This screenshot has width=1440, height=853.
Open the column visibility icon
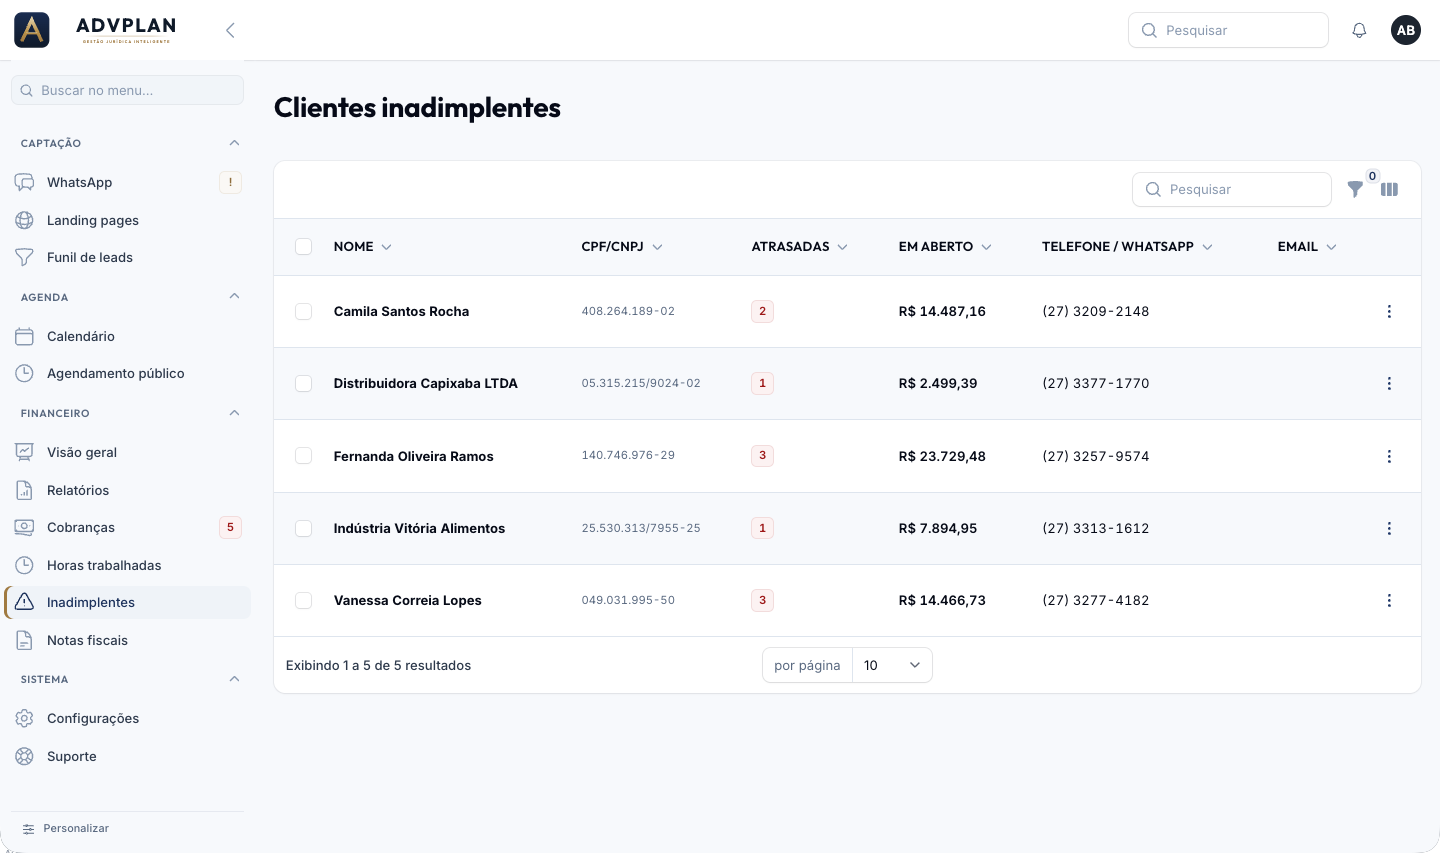pyautogui.click(x=1389, y=189)
